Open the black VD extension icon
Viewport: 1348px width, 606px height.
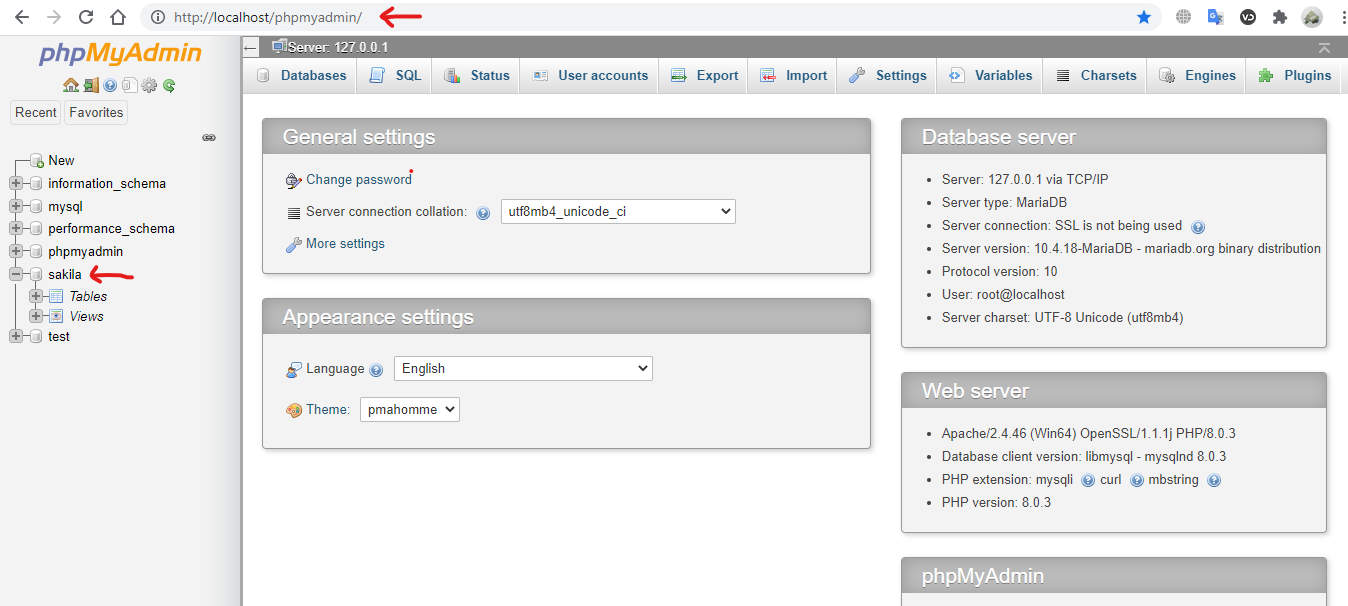1248,17
